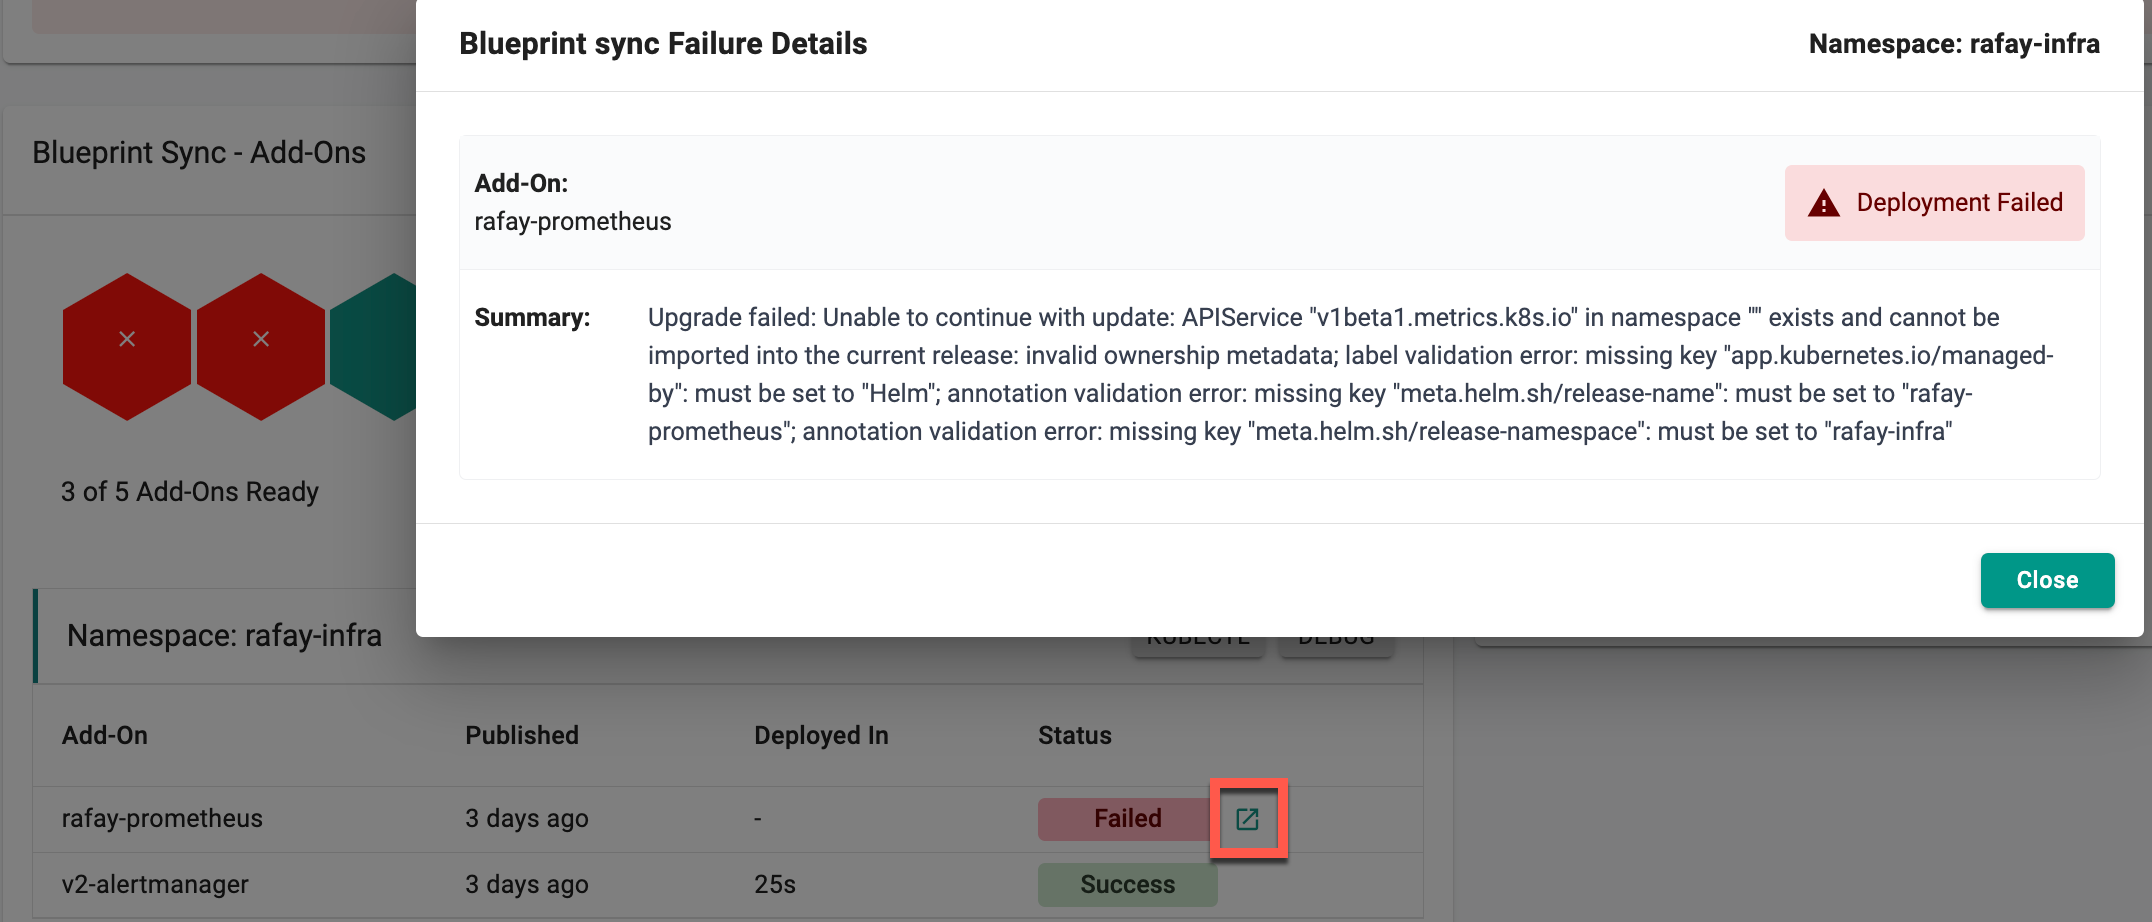Viewport: 2152px width, 922px height.
Task: Click the Namespace: rafay-infra section header
Action: coord(224,636)
